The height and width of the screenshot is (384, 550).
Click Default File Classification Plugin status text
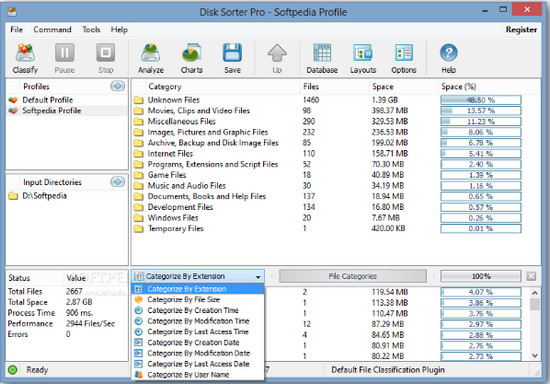coord(388,370)
